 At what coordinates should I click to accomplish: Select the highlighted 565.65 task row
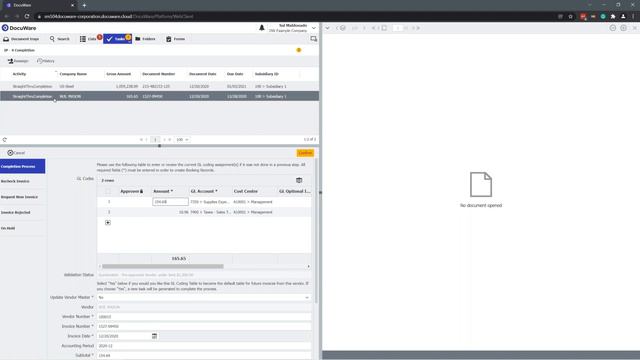(159, 96)
